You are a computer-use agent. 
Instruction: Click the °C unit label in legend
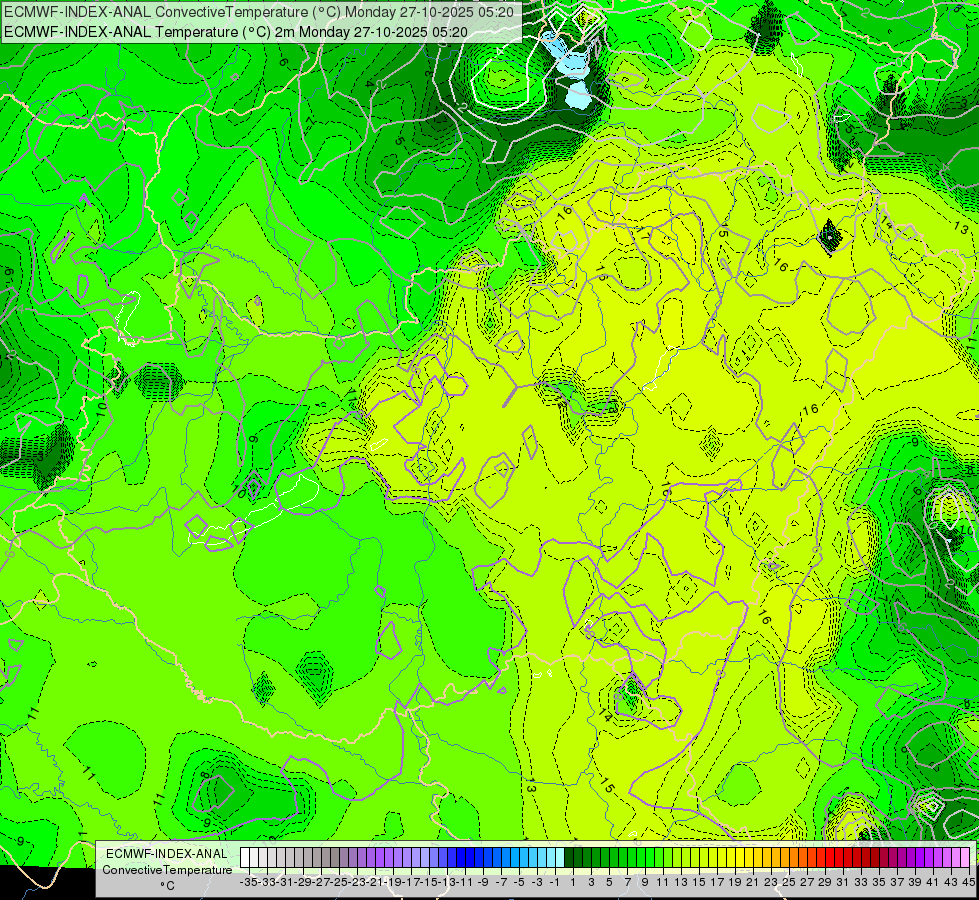(167, 886)
